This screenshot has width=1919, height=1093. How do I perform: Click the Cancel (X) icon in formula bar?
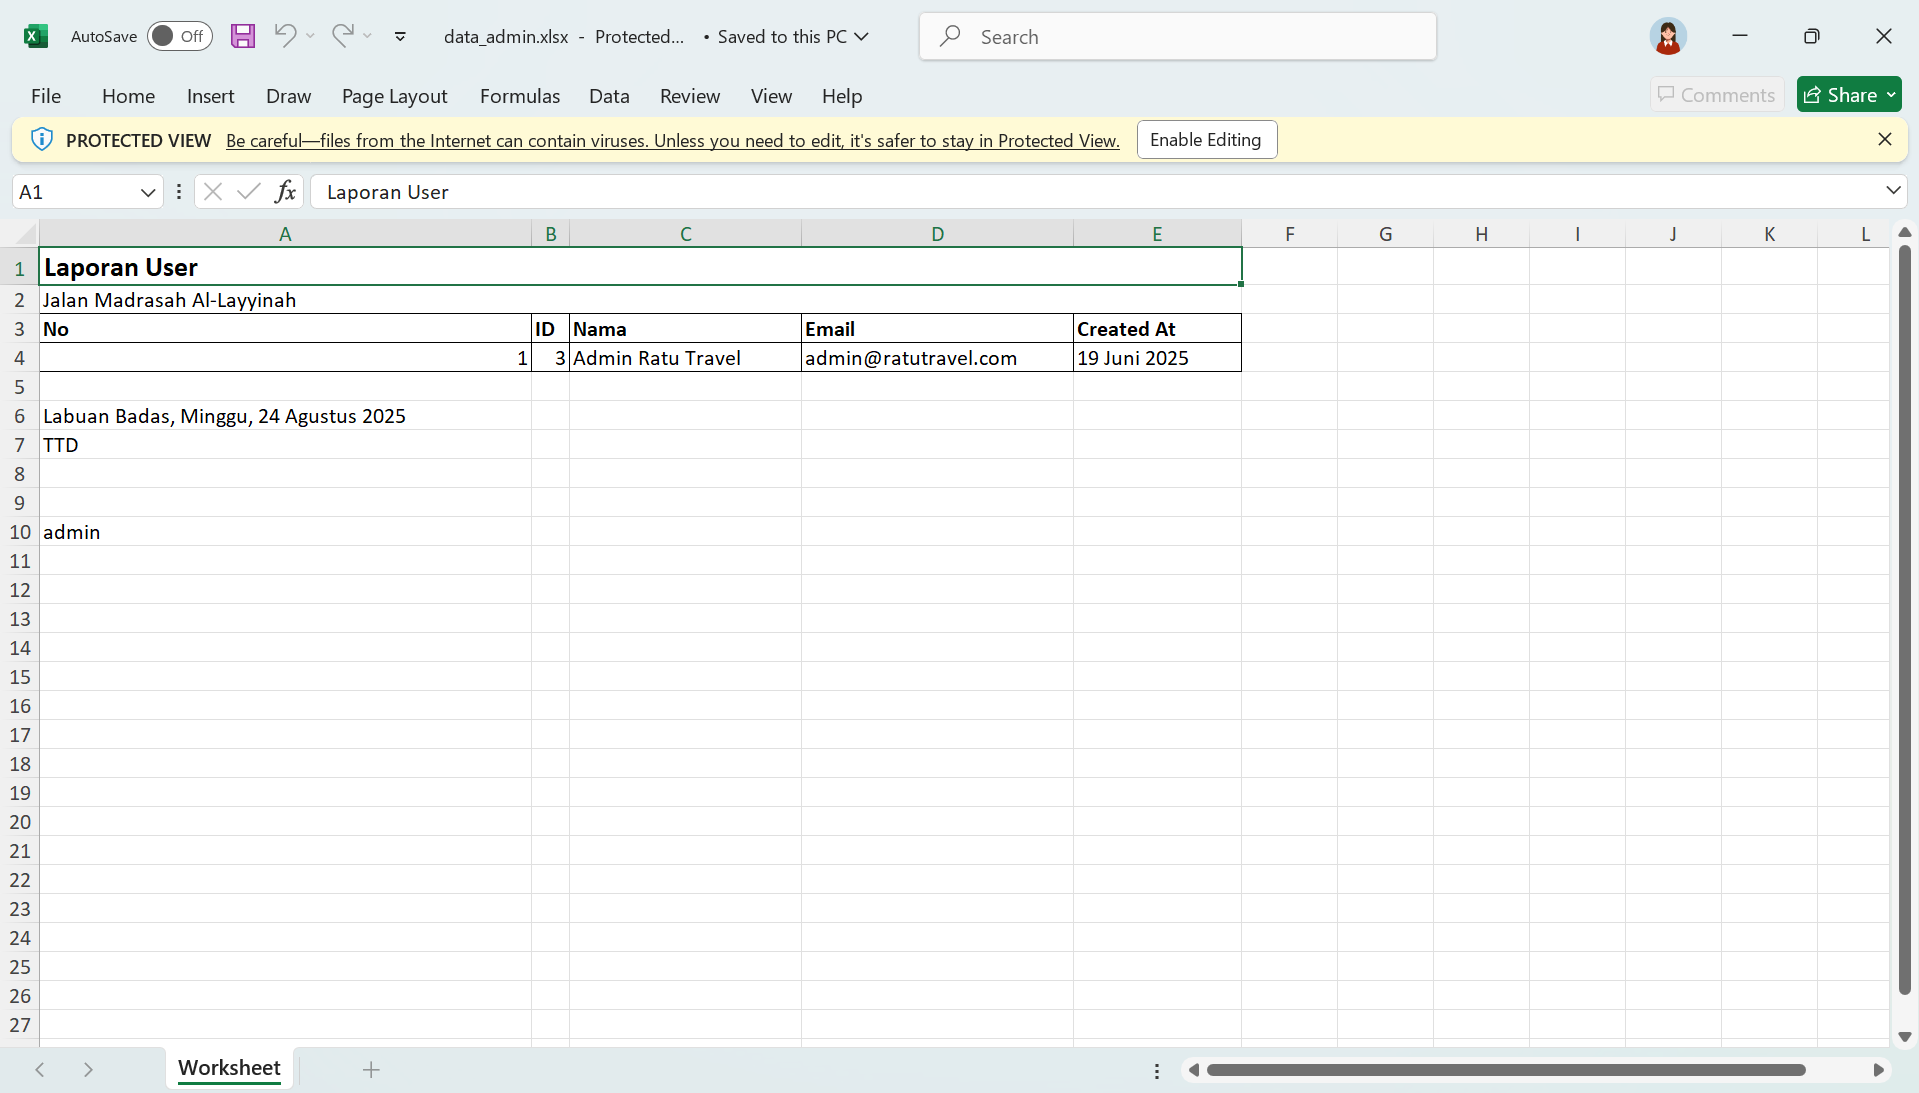pyautogui.click(x=212, y=191)
